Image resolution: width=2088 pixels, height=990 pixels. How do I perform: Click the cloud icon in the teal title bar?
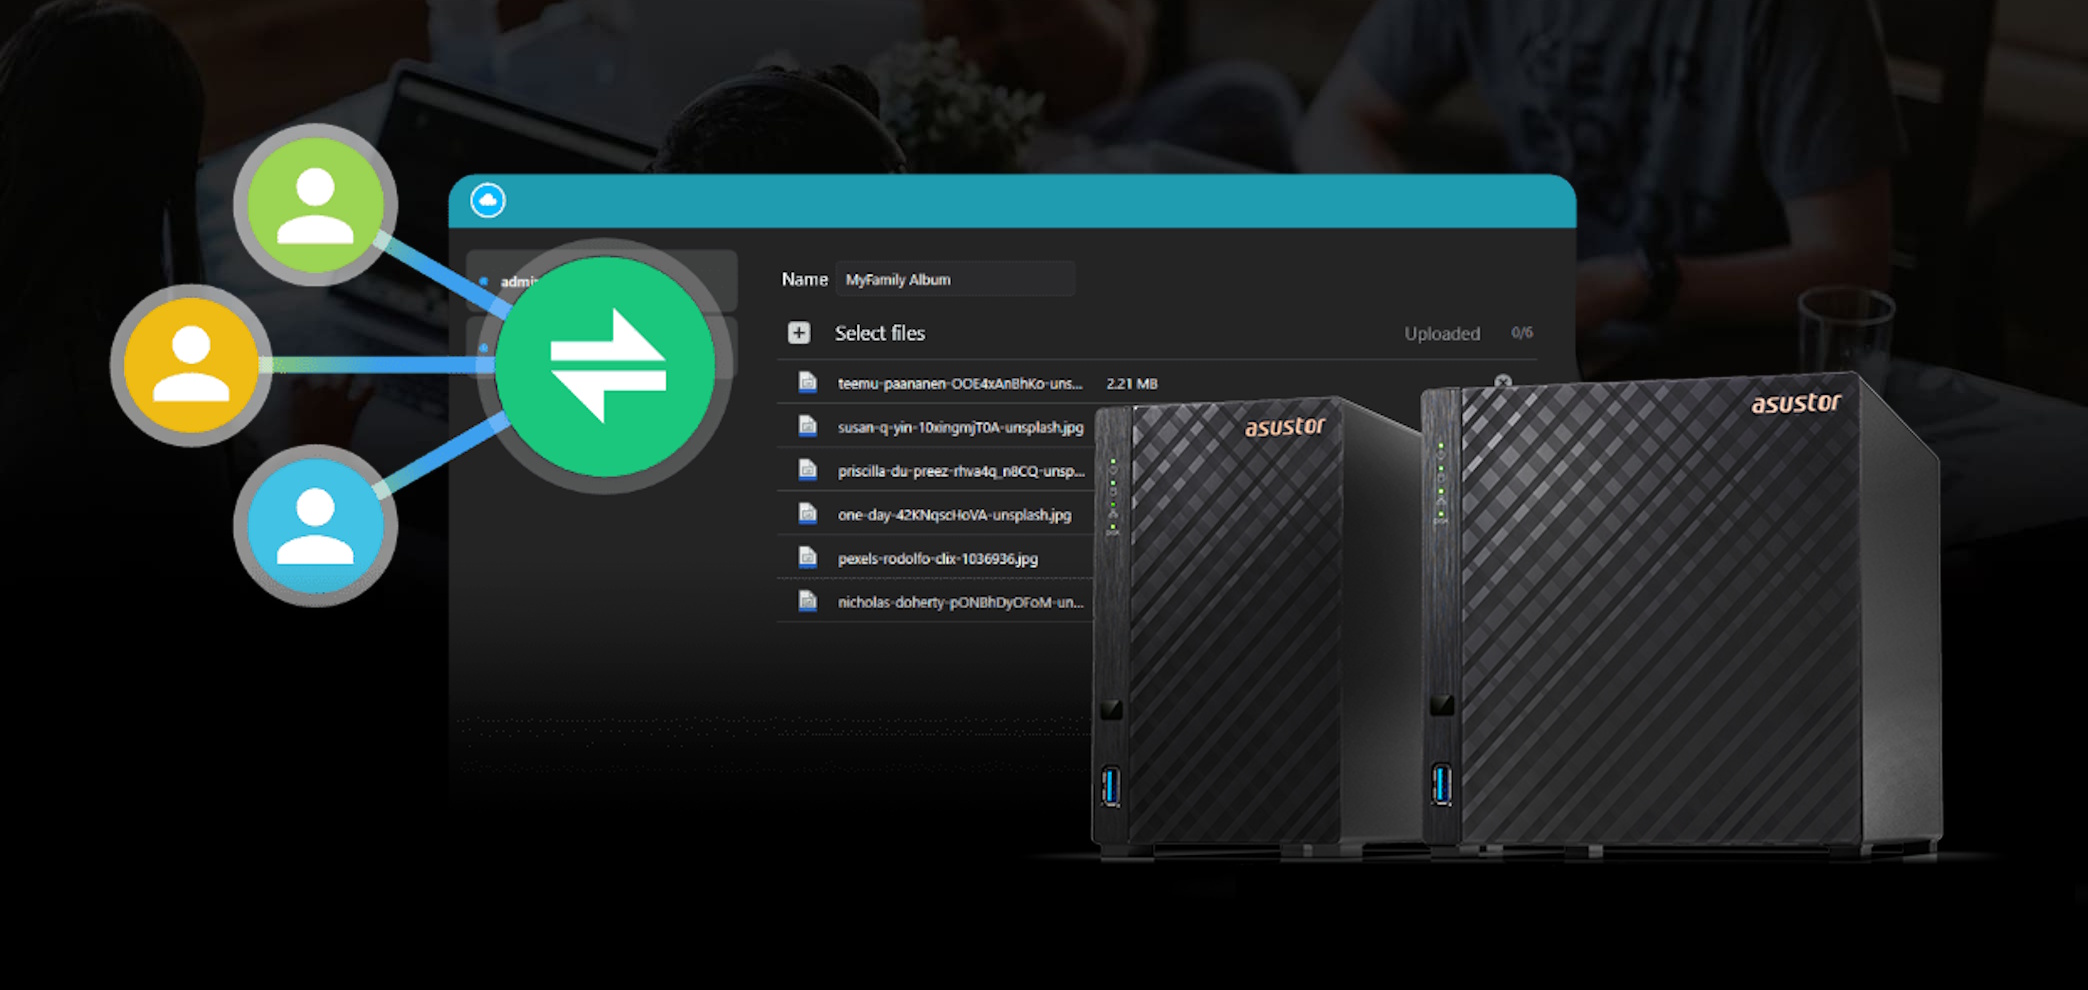coord(488,201)
